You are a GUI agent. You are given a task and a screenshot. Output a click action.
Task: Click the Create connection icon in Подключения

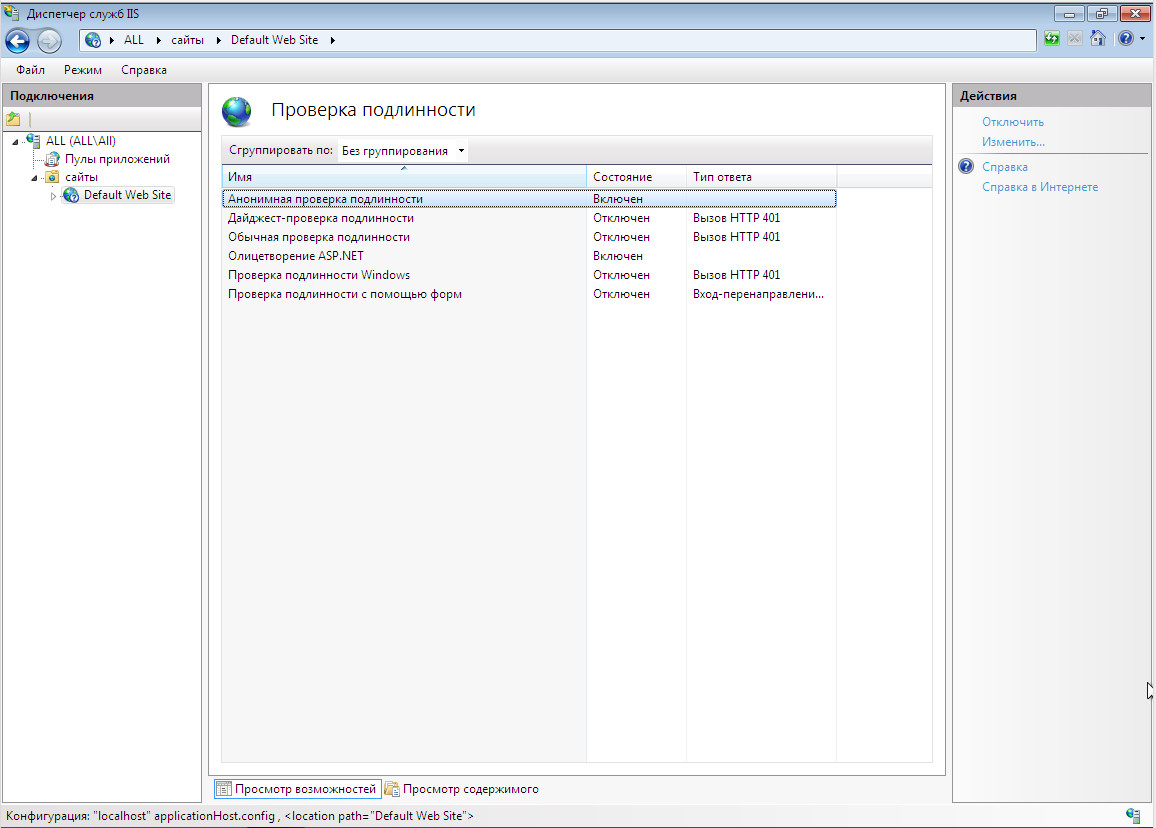[x=13, y=119]
